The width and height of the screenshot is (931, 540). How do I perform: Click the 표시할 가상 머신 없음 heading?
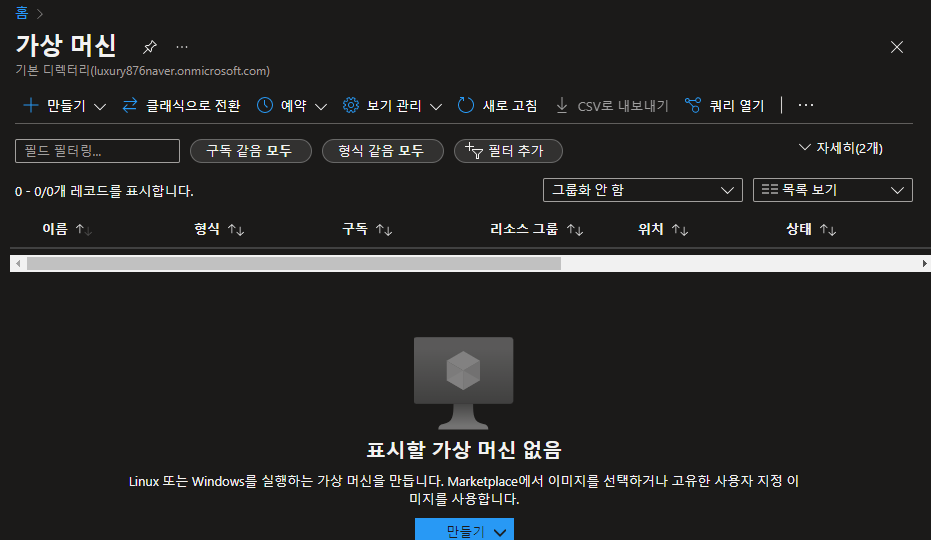click(464, 450)
